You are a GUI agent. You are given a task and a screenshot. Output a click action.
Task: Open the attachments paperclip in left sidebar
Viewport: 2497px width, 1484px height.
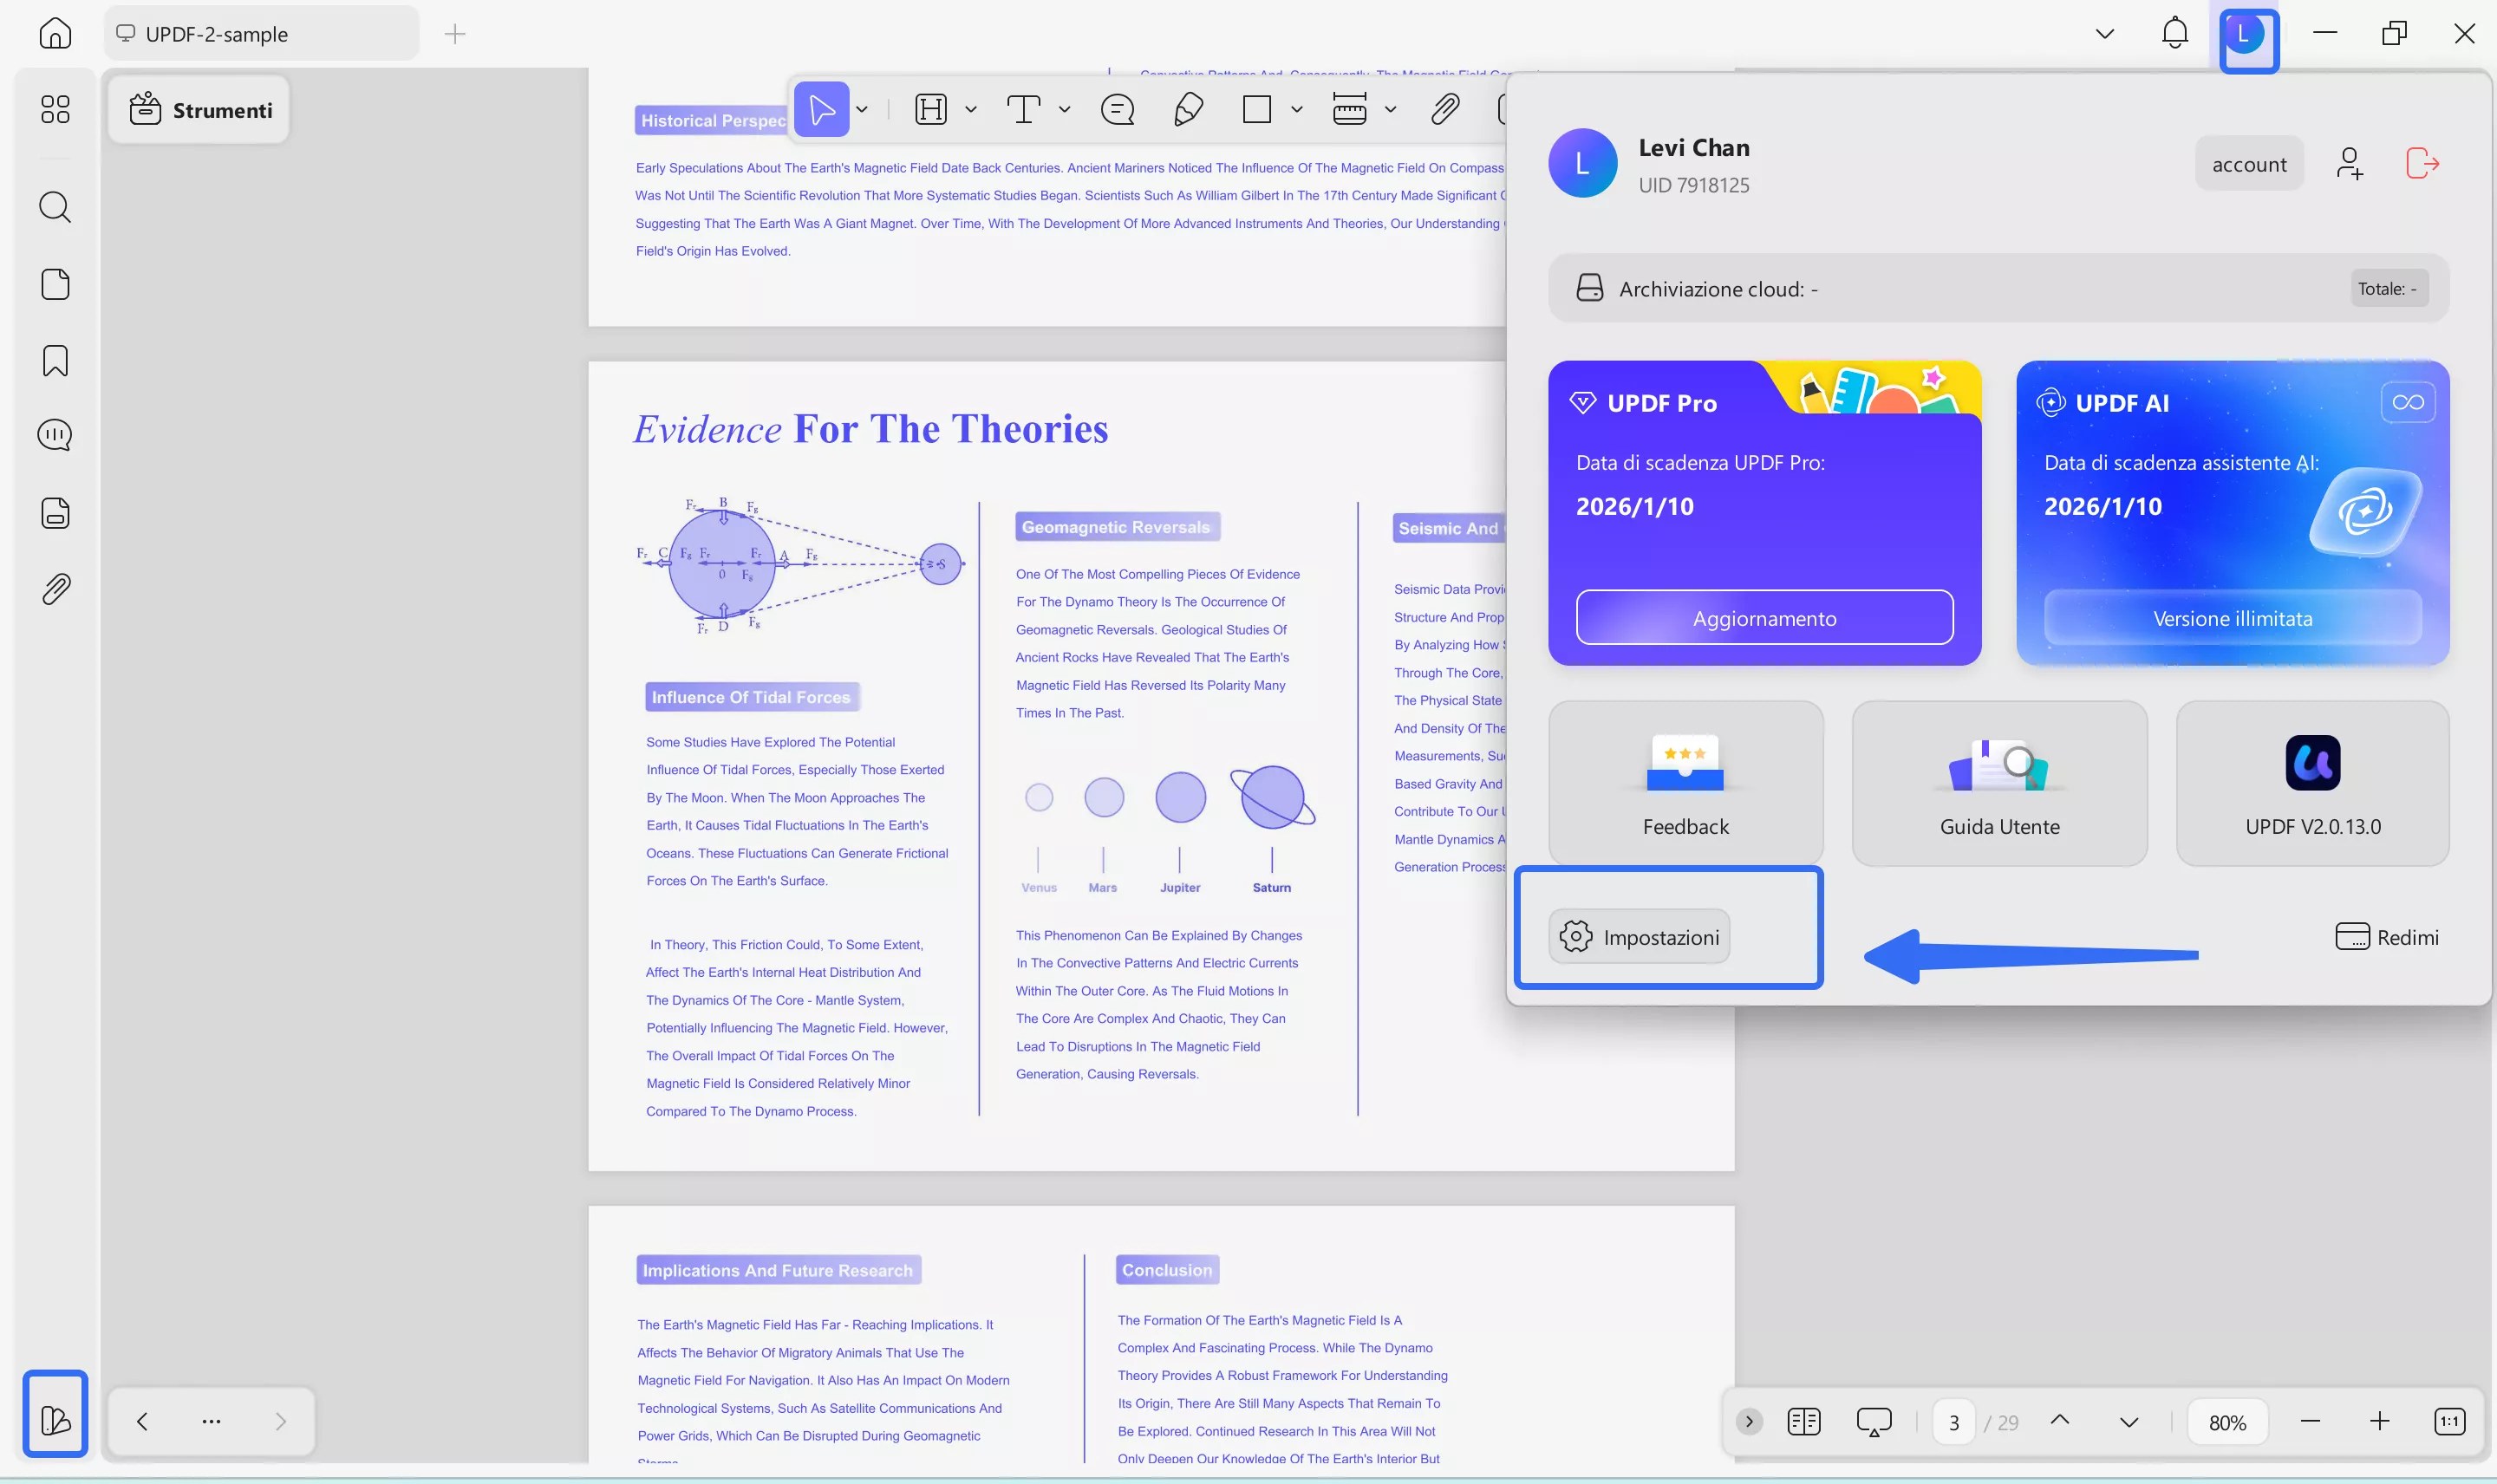point(55,589)
